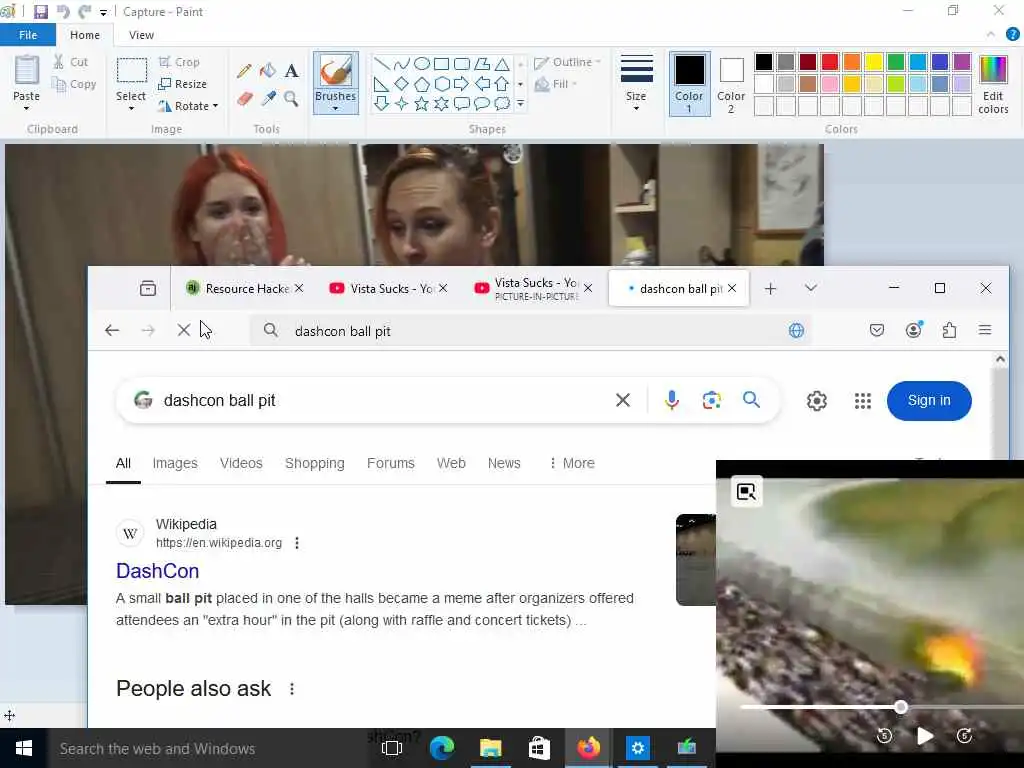The height and width of the screenshot is (768, 1024).
Task: Clear the Google search box with X
Action: (x=623, y=400)
